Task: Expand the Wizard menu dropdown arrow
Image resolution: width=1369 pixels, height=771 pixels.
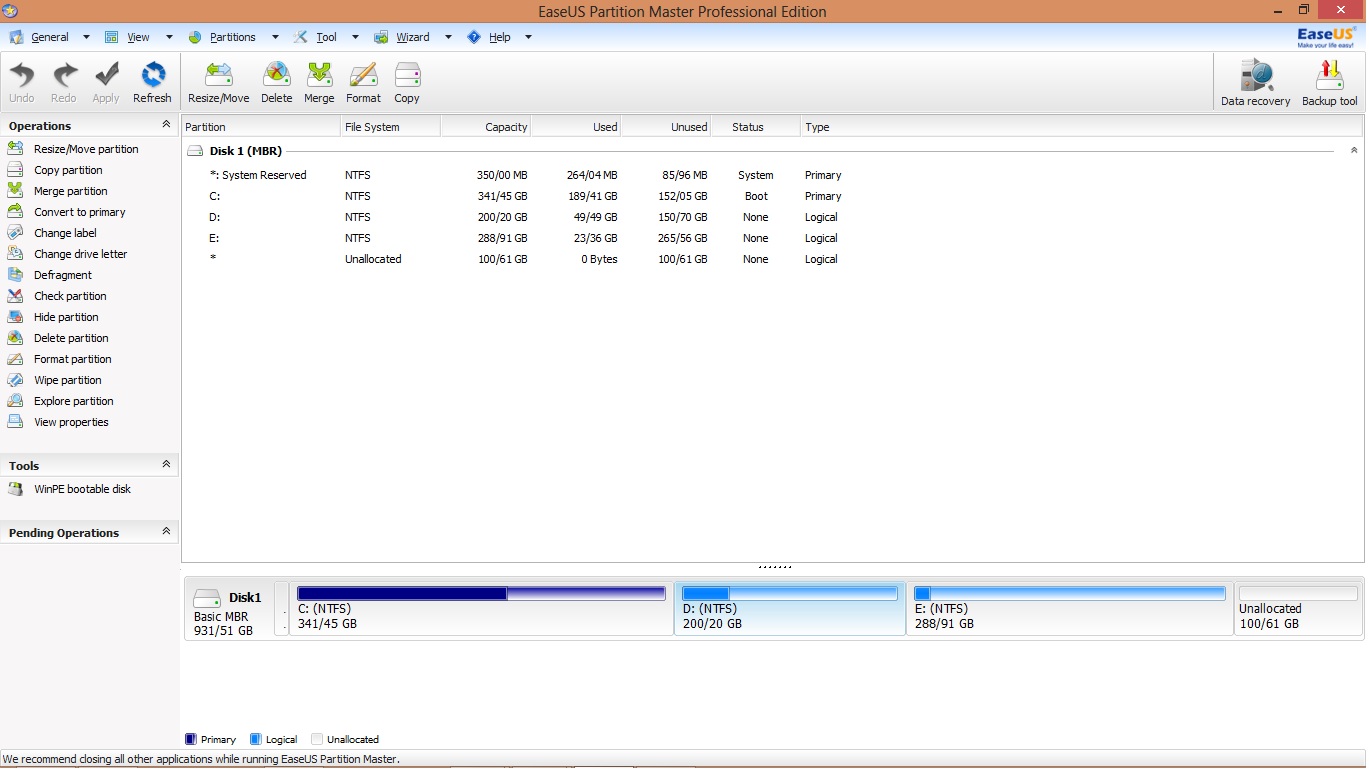Action: [x=447, y=37]
